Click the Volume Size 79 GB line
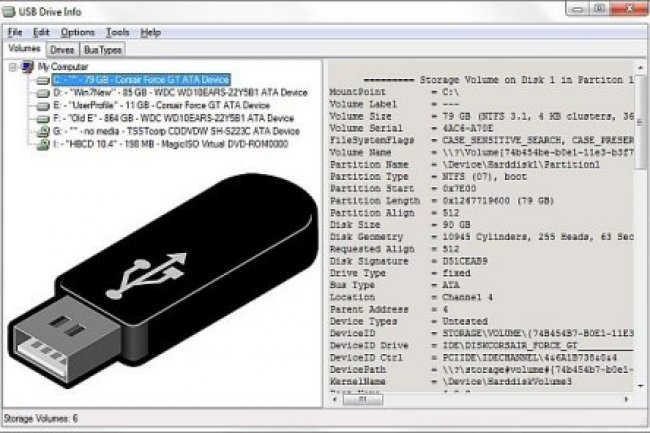The width and height of the screenshot is (650, 433). click(x=481, y=116)
